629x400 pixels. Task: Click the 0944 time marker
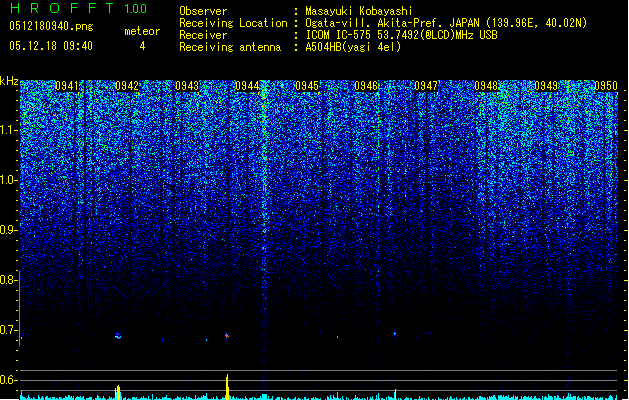coord(247,86)
